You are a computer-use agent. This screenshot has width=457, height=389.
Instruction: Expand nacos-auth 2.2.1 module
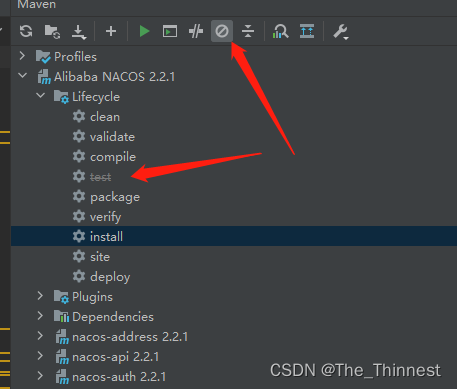coord(40,376)
